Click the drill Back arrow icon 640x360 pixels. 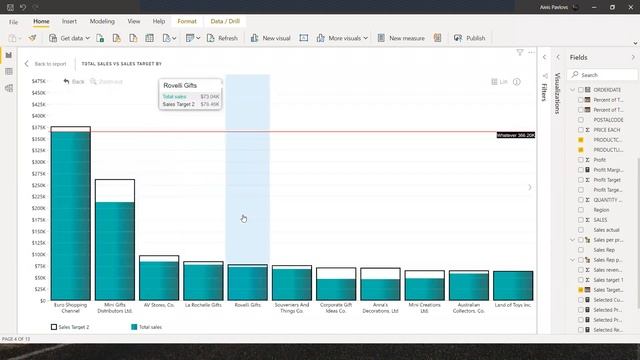point(67,81)
